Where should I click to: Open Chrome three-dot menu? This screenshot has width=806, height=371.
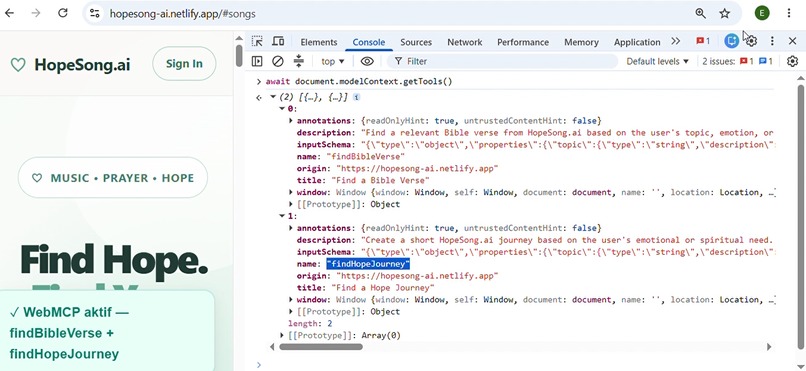click(789, 13)
